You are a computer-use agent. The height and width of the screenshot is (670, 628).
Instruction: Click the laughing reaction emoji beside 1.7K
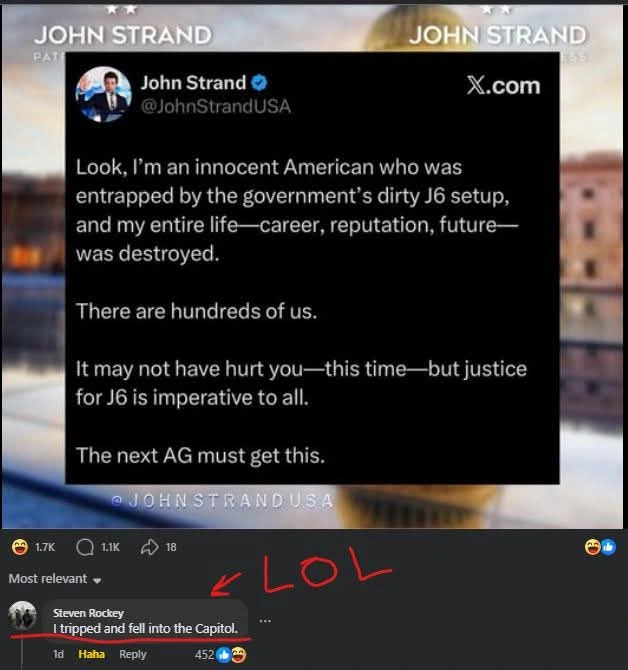click(20, 547)
